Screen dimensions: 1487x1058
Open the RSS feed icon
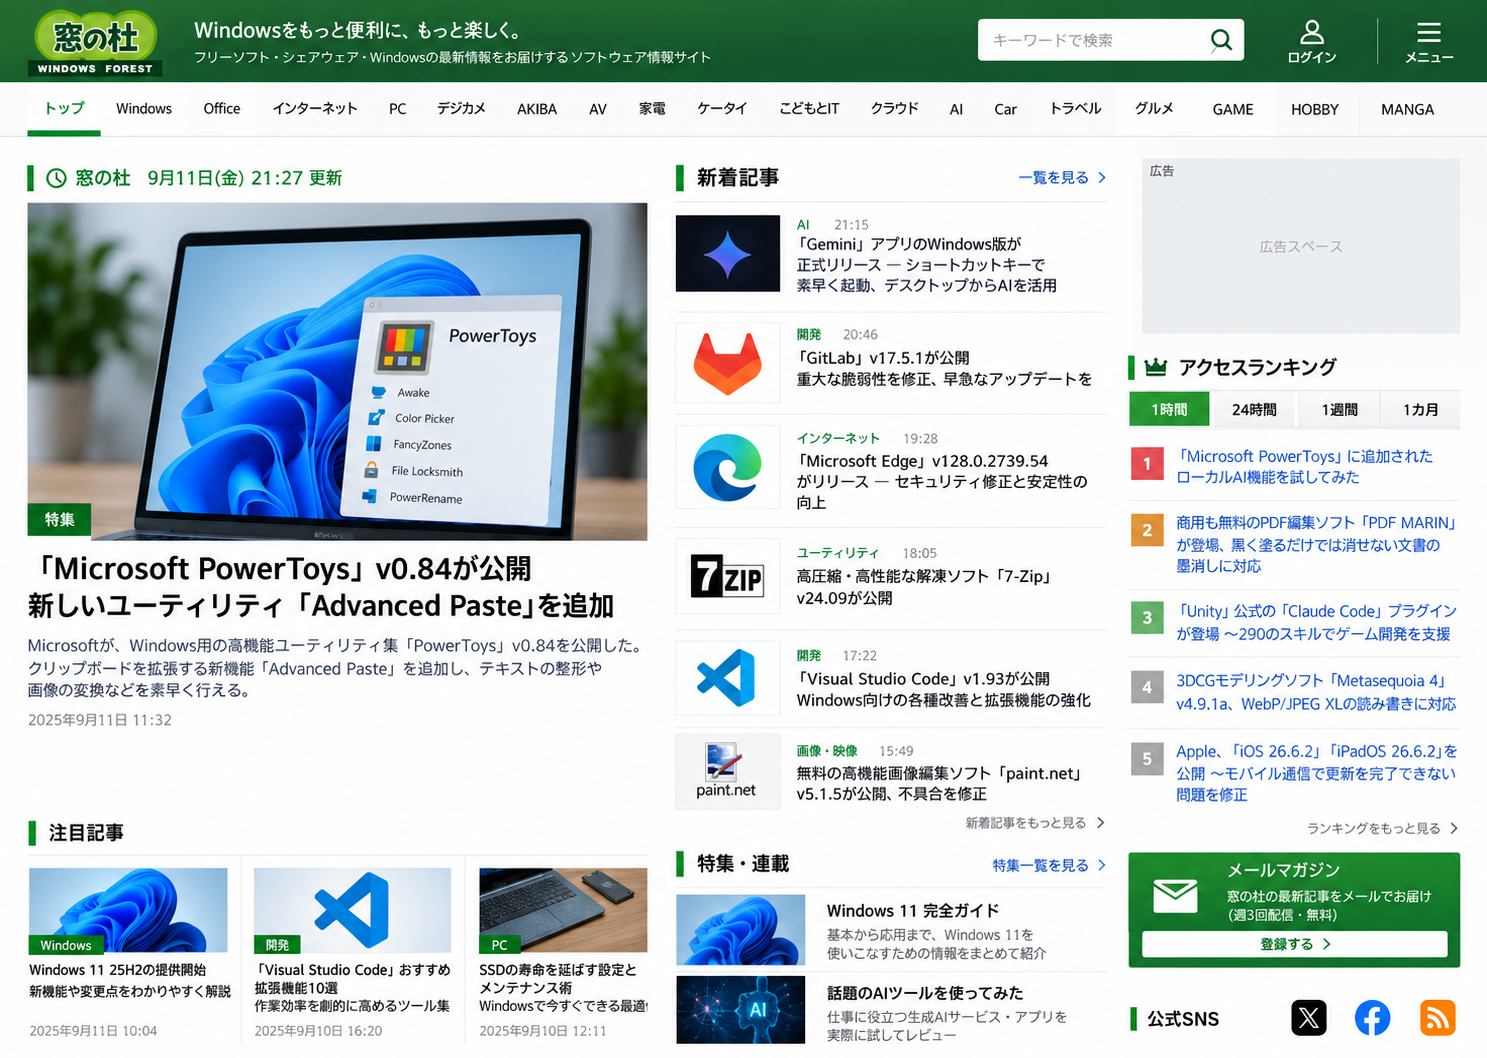(1437, 1018)
